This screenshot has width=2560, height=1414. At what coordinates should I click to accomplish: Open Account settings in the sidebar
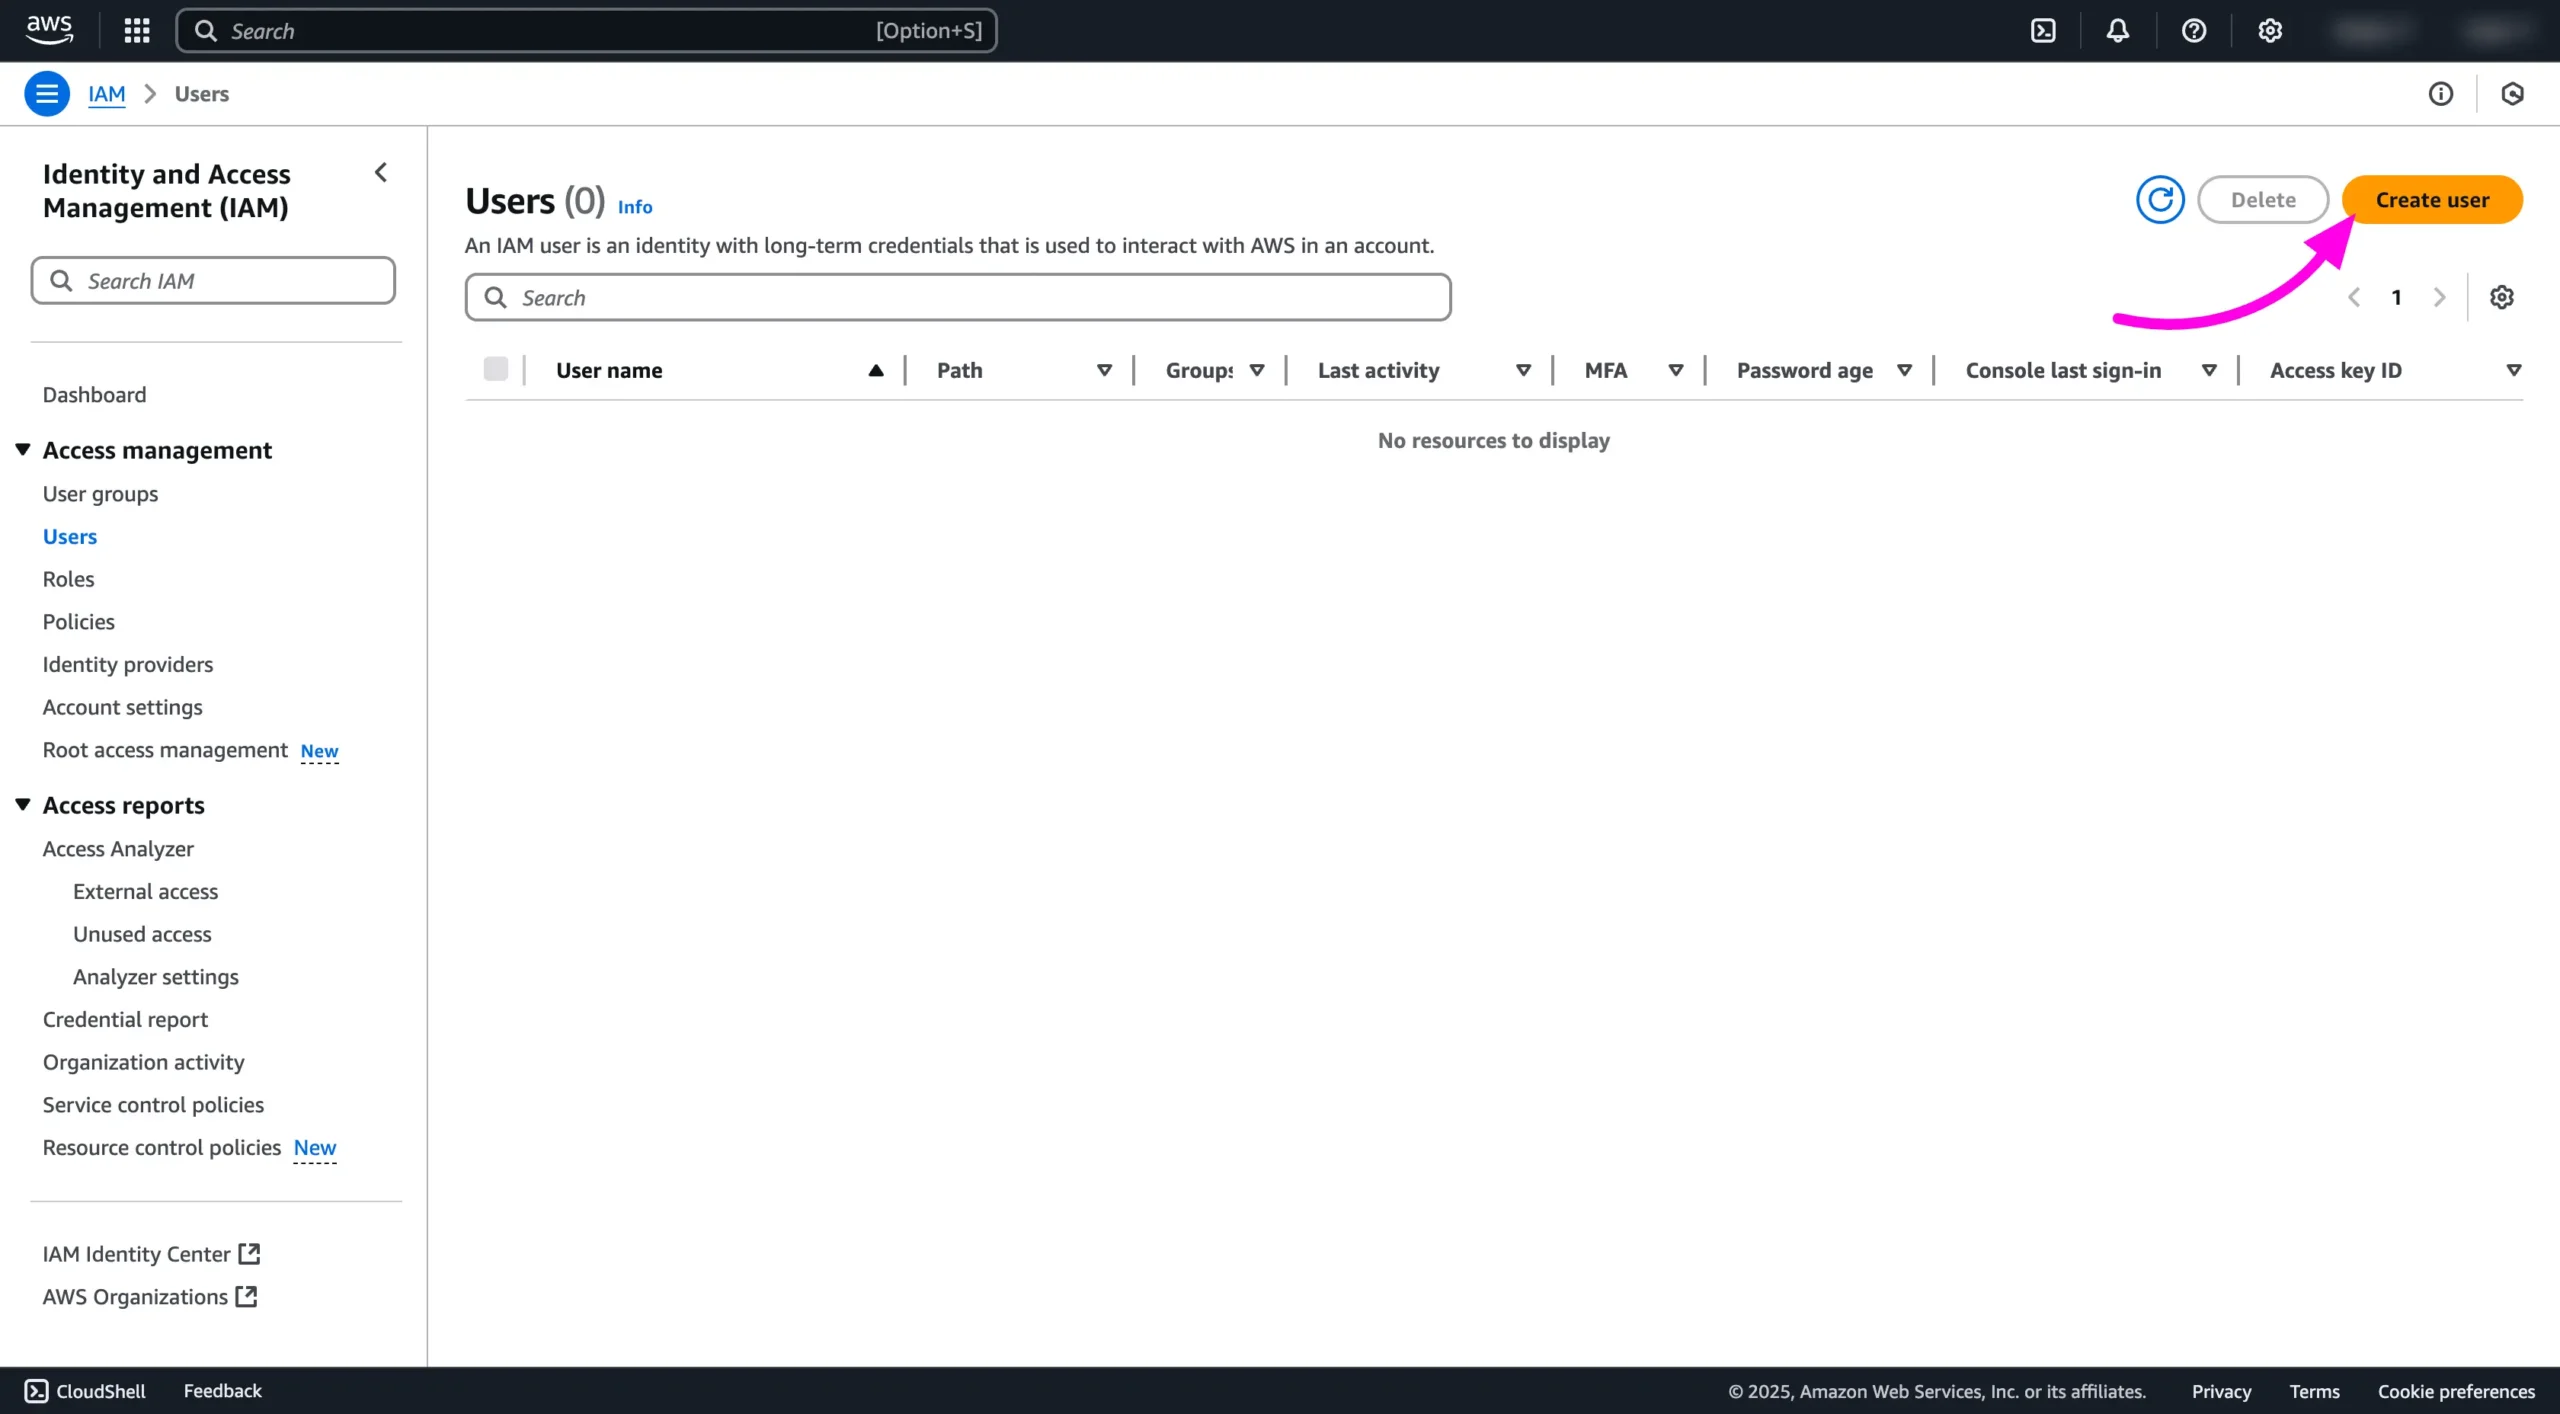pyautogui.click(x=122, y=707)
